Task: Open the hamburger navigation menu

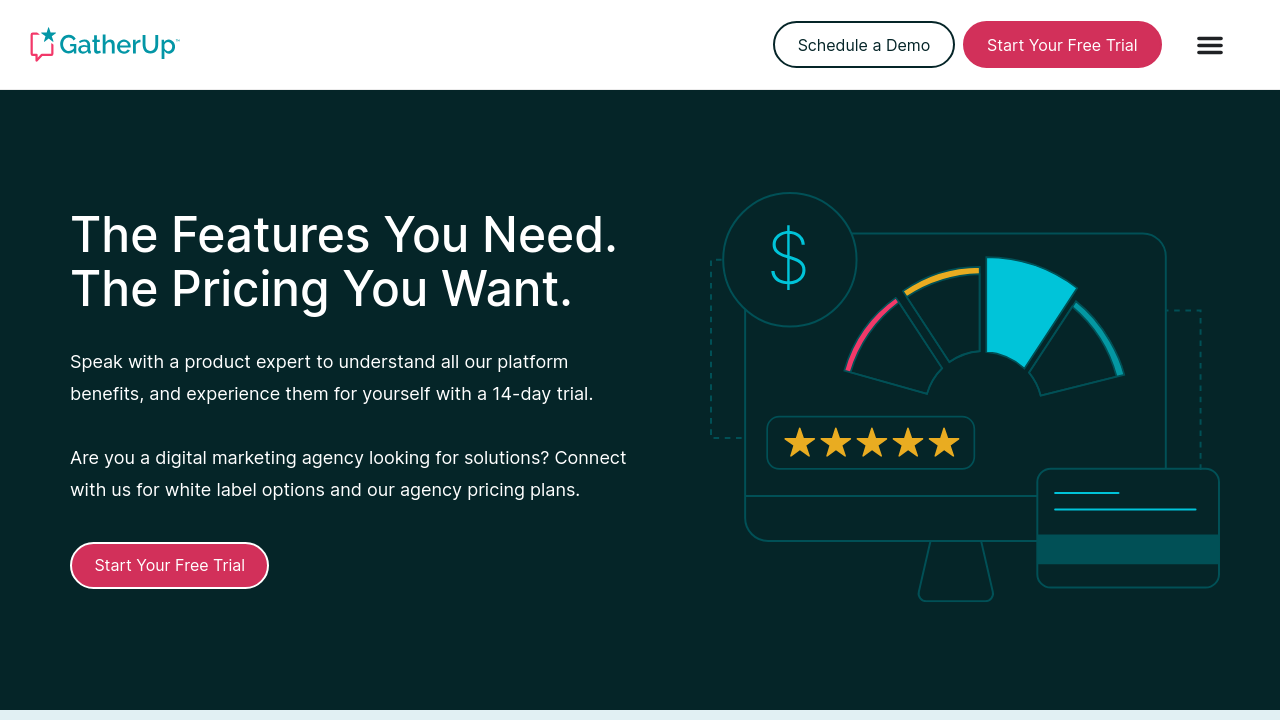Action: (x=1209, y=45)
